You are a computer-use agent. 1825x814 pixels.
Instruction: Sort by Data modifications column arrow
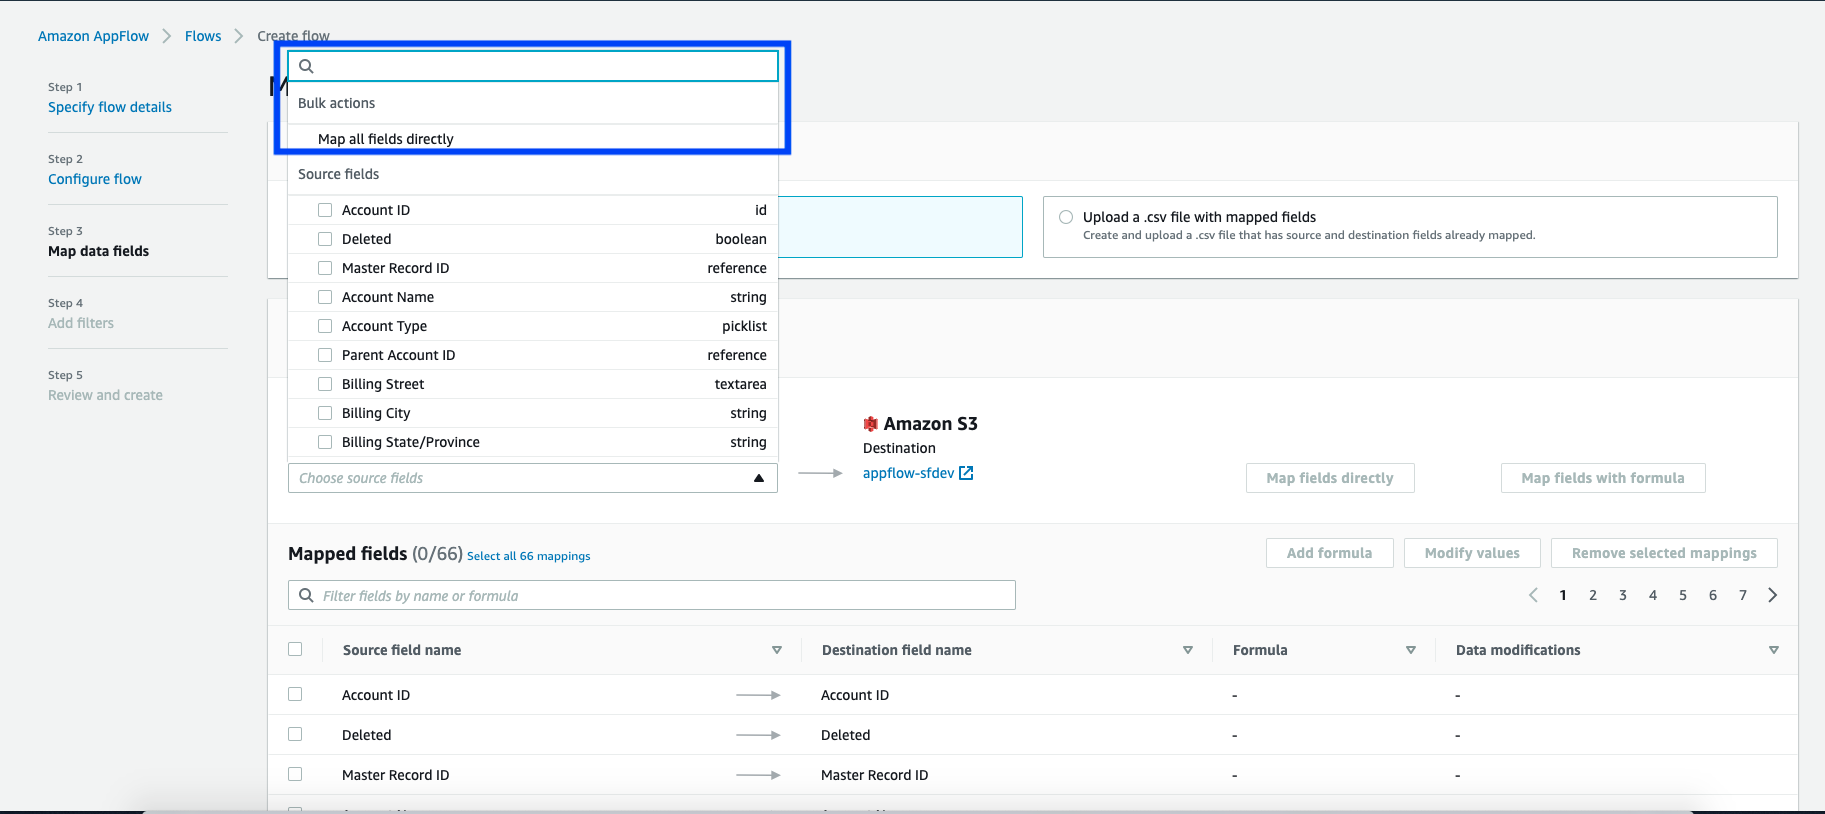coord(1774,650)
